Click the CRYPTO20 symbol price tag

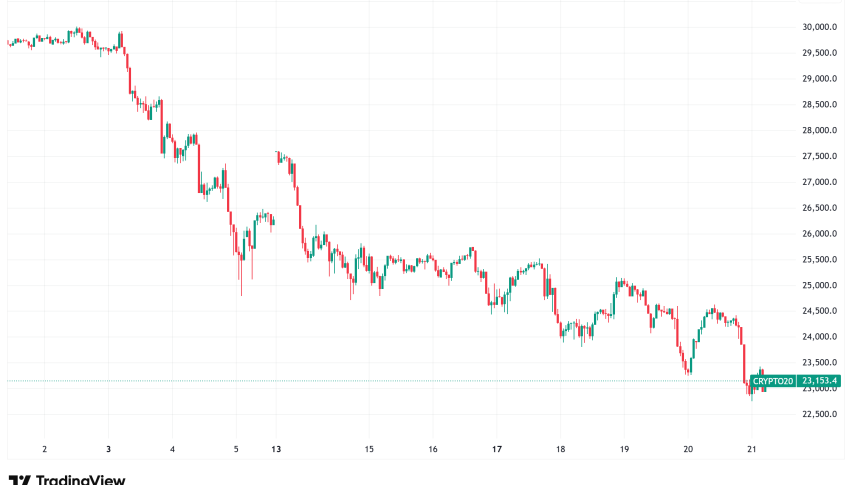pyautogui.click(x=773, y=381)
